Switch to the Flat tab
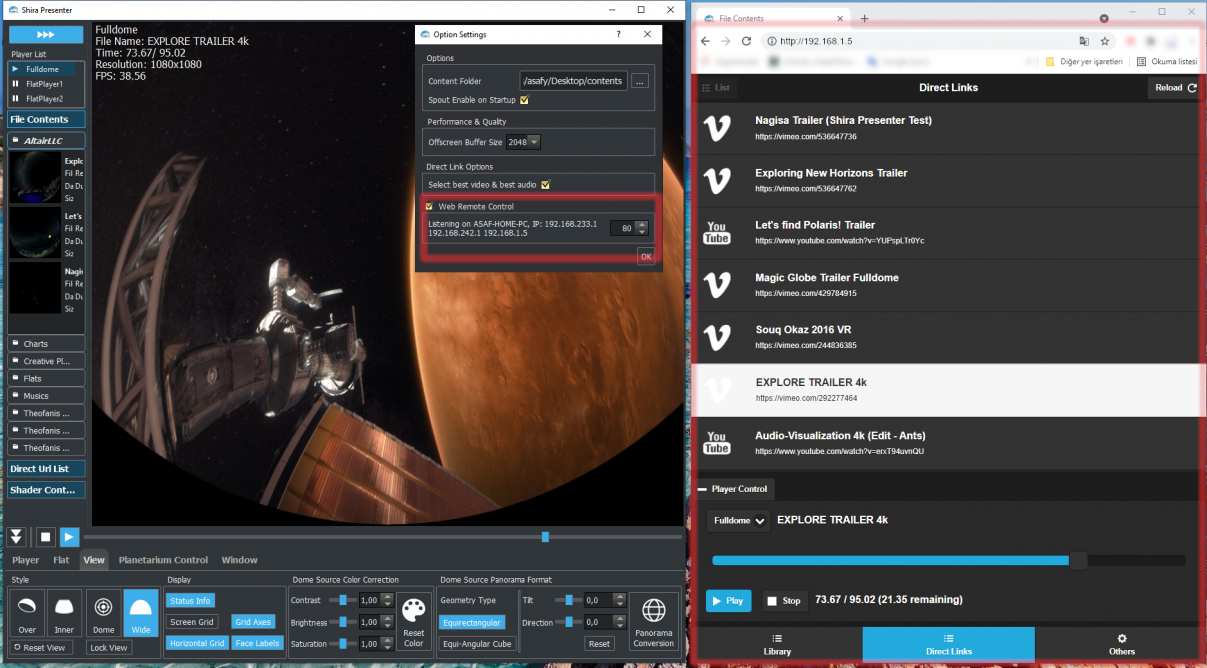Screen dimensions: 1207x668 [61, 560]
